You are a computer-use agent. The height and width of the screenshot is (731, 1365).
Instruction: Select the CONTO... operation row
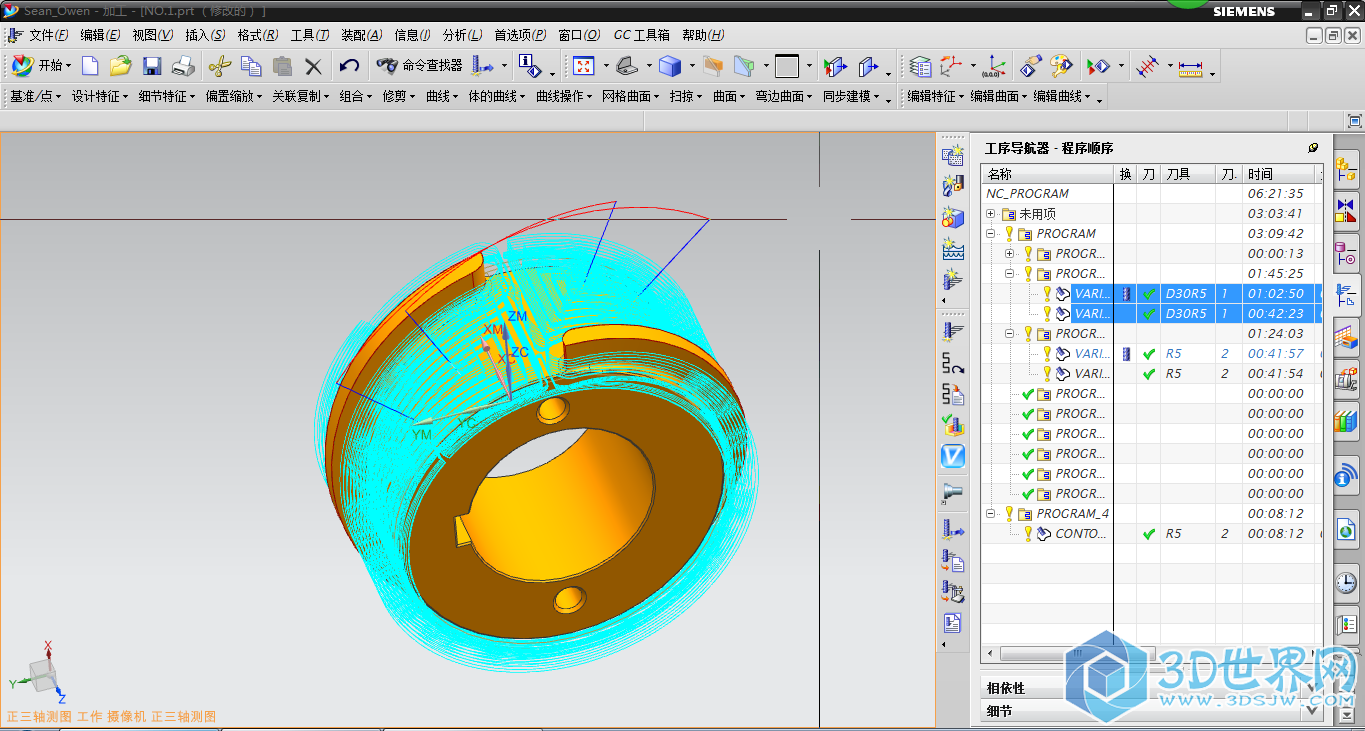[1151, 534]
